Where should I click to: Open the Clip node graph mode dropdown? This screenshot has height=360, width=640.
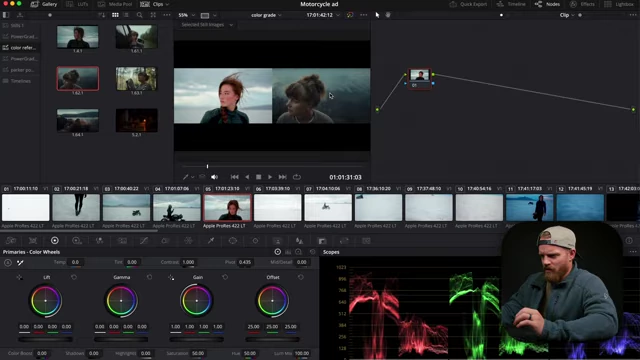point(567,15)
